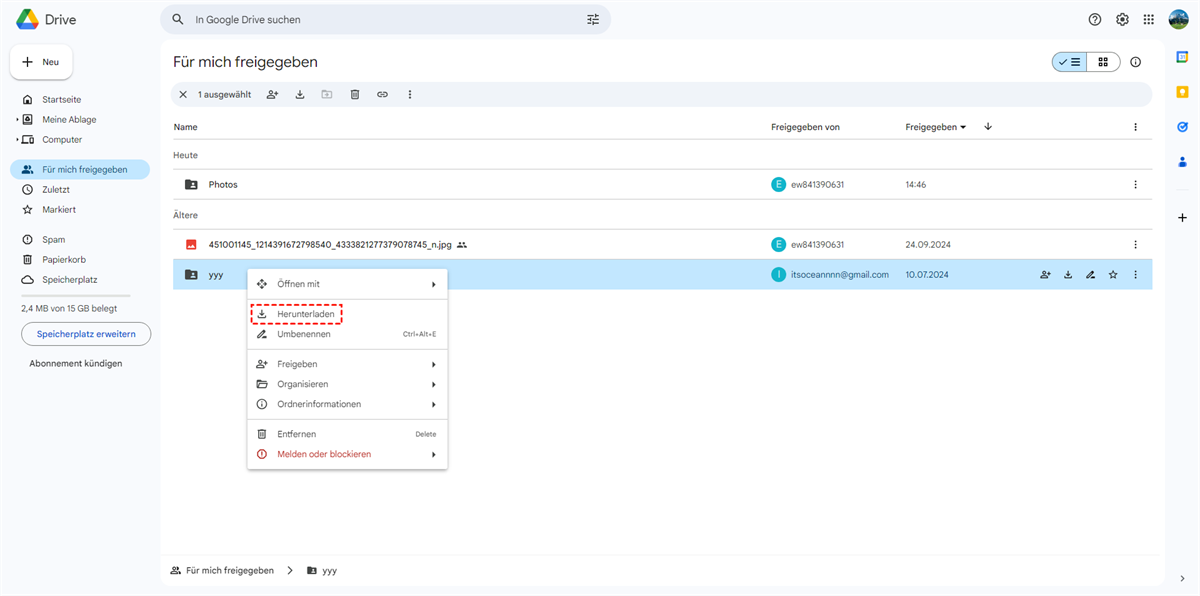Viewport: 1200px width, 596px height.
Task: Open Google Tasks in side panel
Action: [x=1183, y=127]
